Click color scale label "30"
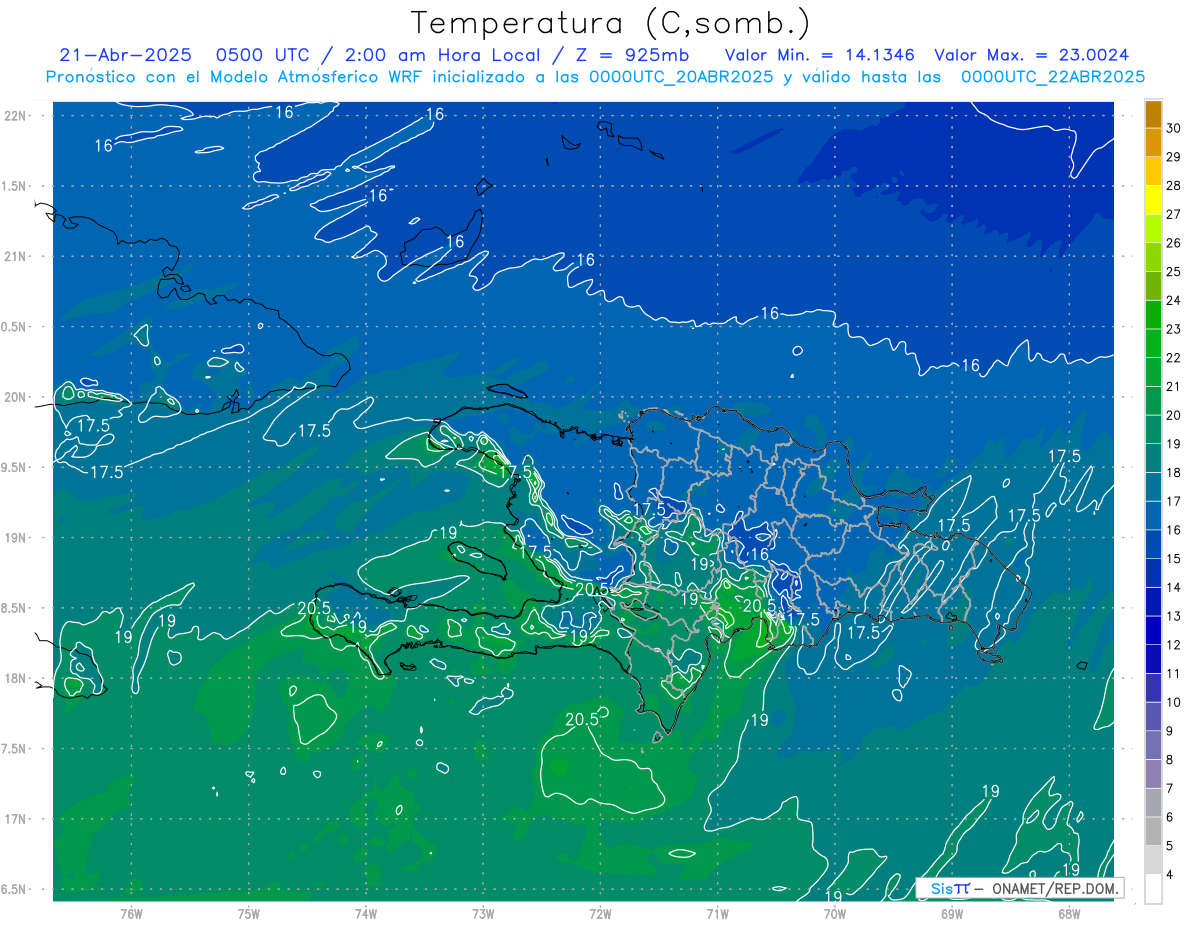The image size is (1200, 927). [1175, 127]
